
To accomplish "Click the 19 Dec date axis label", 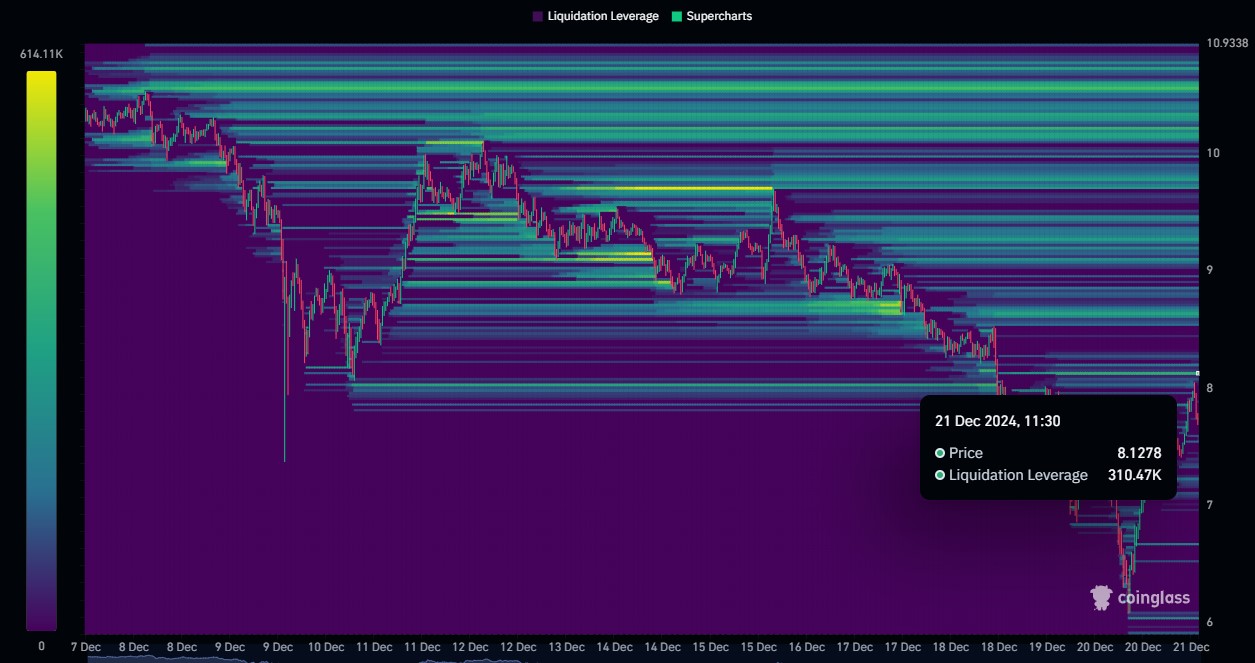I will pyautogui.click(x=1046, y=647).
